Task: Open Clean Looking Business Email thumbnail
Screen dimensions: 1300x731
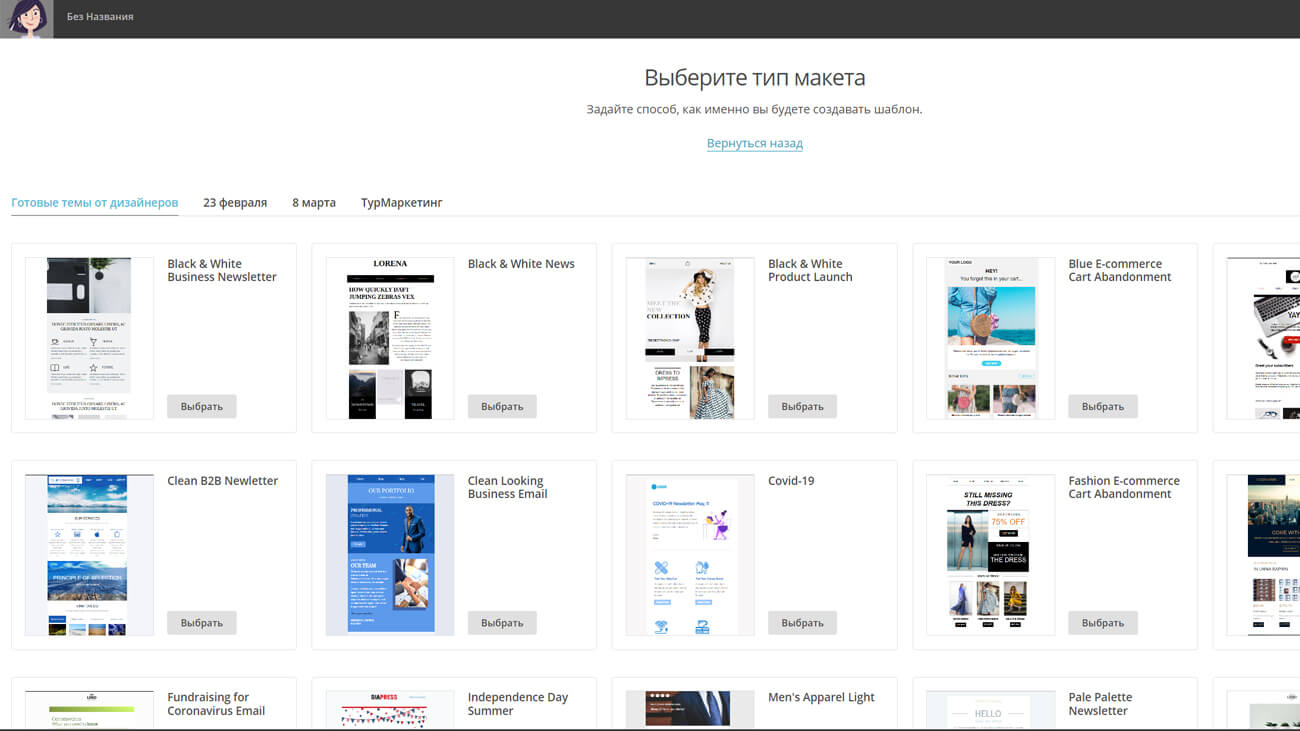Action: pos(390,555)
